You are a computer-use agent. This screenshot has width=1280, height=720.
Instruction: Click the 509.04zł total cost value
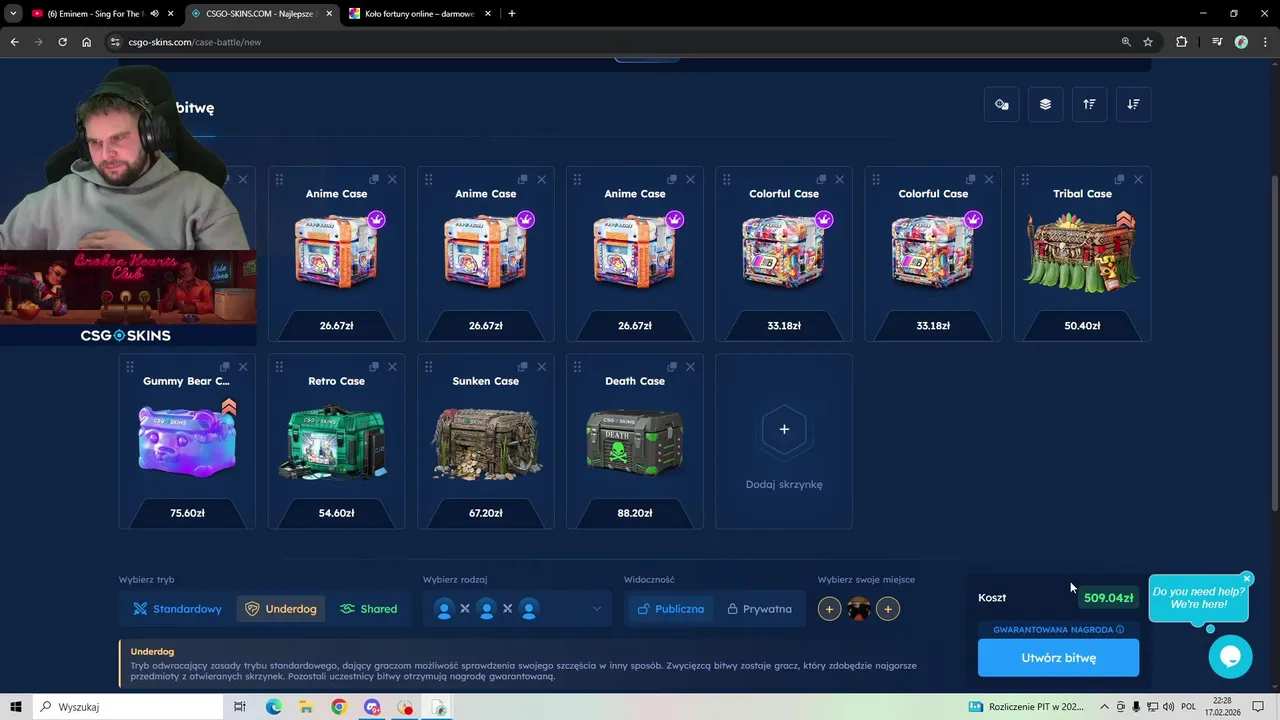[x=1108, y=598]
